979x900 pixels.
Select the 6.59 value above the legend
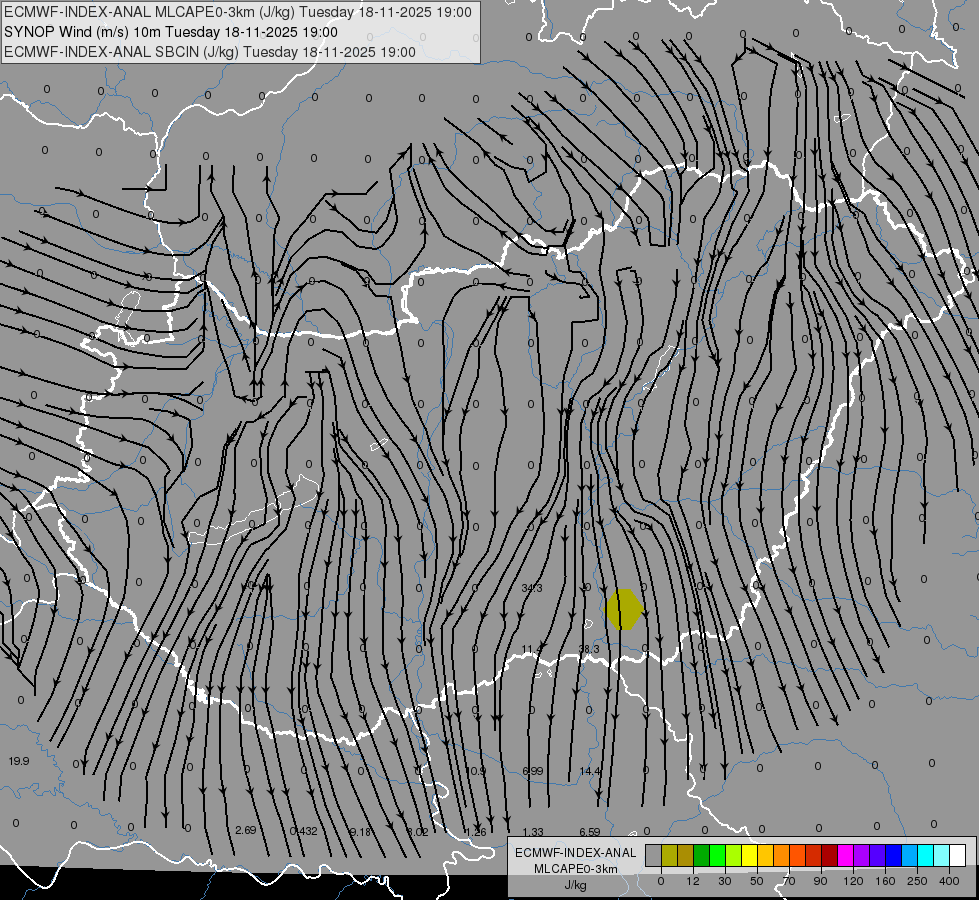590,832
